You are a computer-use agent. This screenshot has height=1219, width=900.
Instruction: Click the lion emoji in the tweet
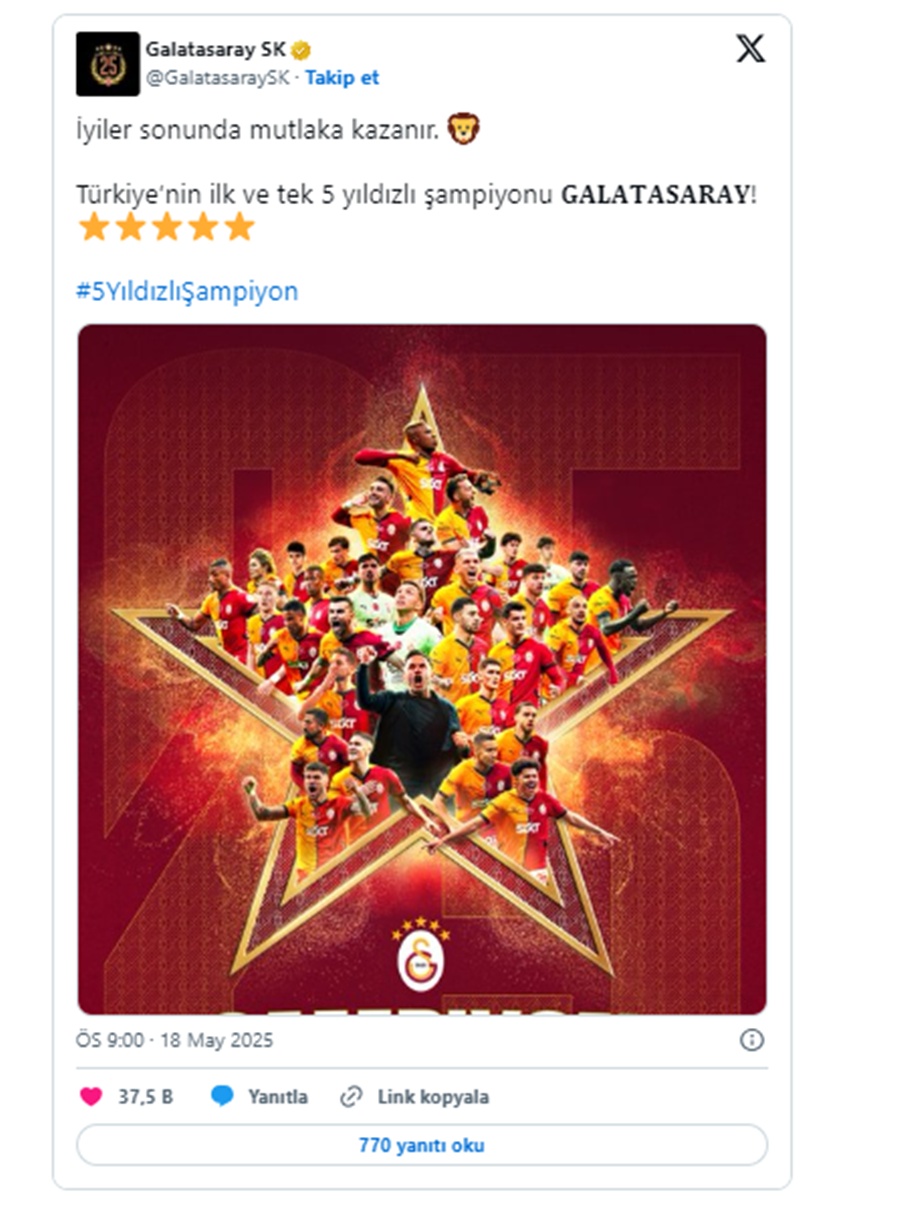[x=463, y=128]
